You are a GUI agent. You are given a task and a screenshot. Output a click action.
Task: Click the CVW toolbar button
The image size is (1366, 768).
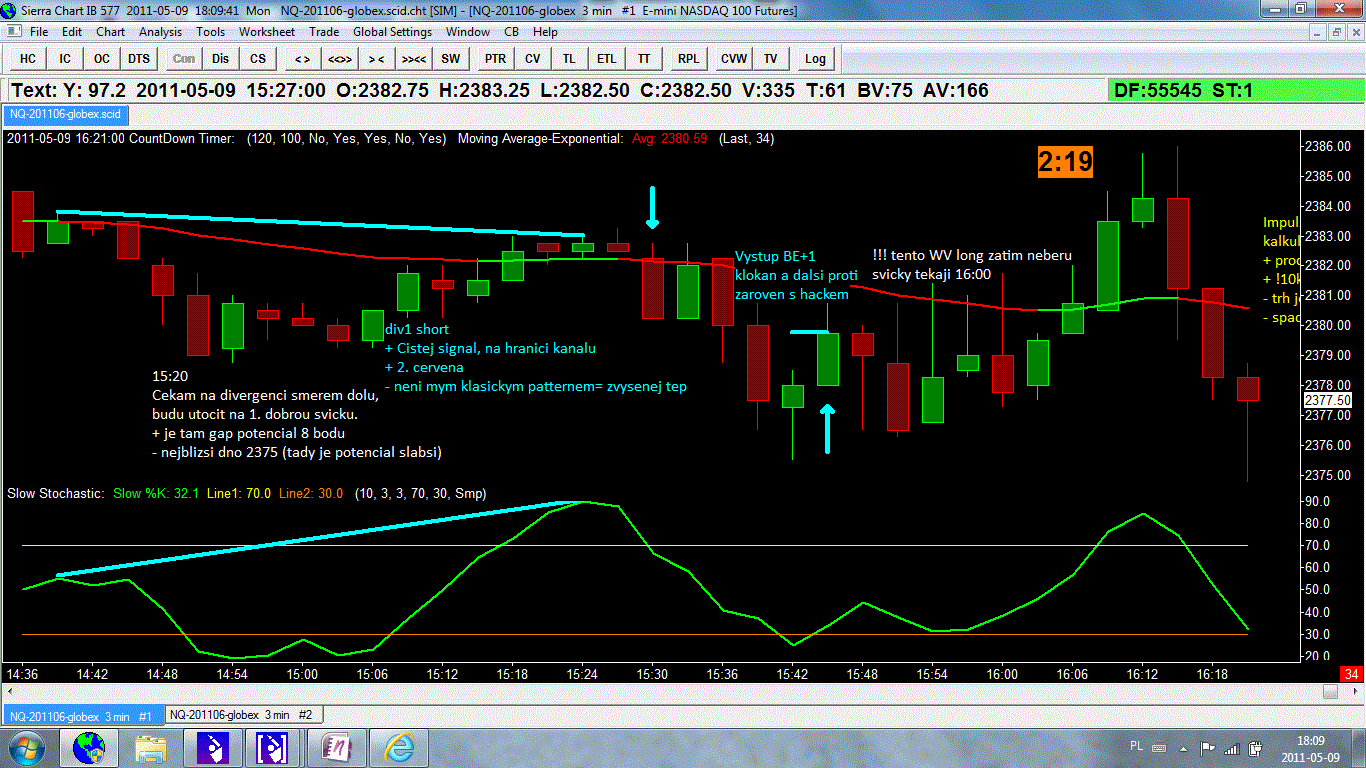pyautogui.click(x=733, y=58)
